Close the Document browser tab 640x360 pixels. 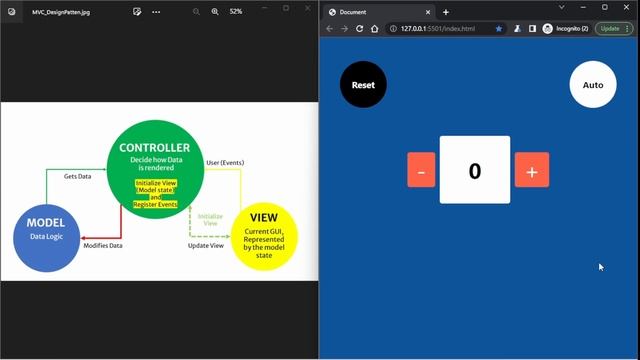[x=428, y=12]
